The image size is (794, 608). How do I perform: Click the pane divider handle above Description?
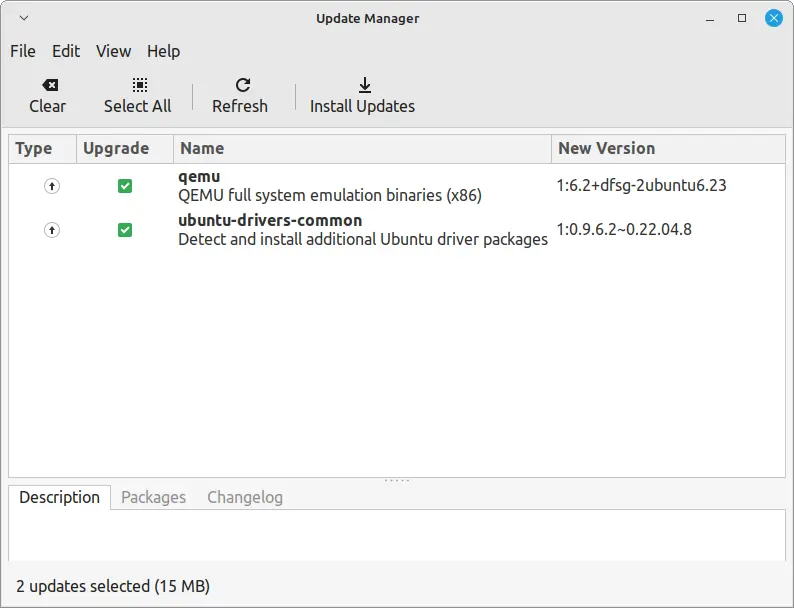pos(397,481)
